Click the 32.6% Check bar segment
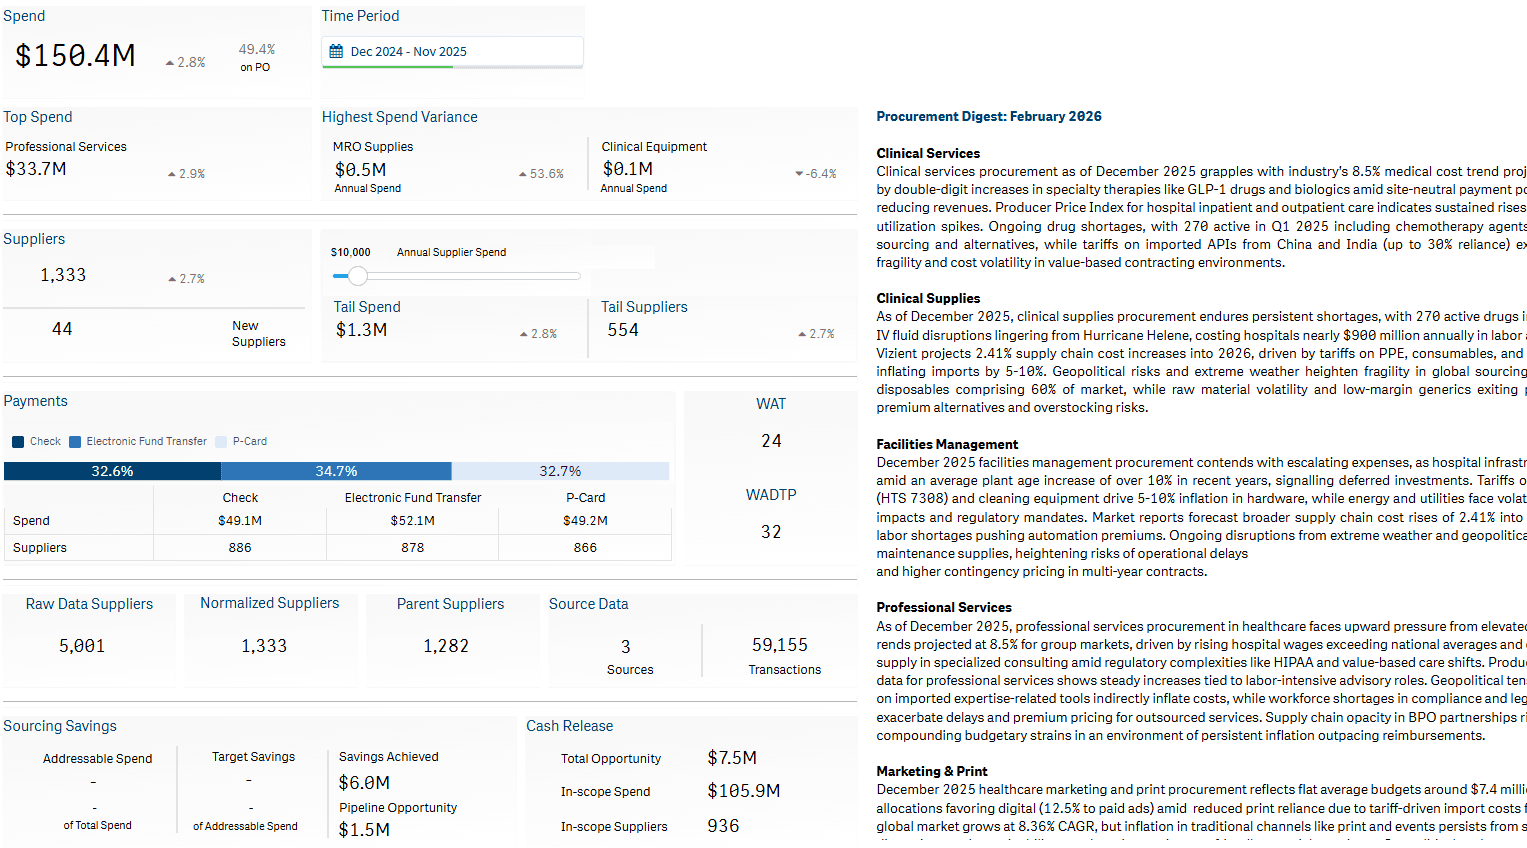 click(x=112, y=470)
